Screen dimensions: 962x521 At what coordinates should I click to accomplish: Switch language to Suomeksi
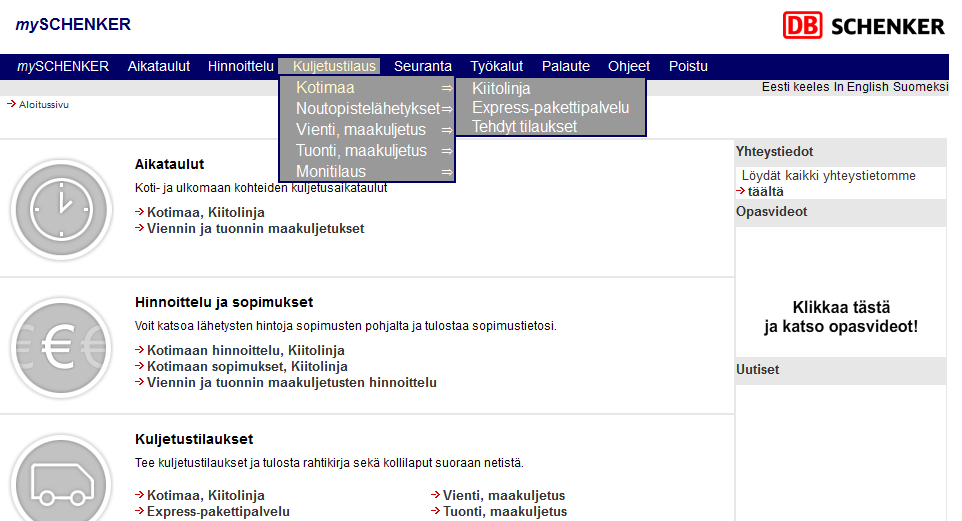click(x=920, y=87)
